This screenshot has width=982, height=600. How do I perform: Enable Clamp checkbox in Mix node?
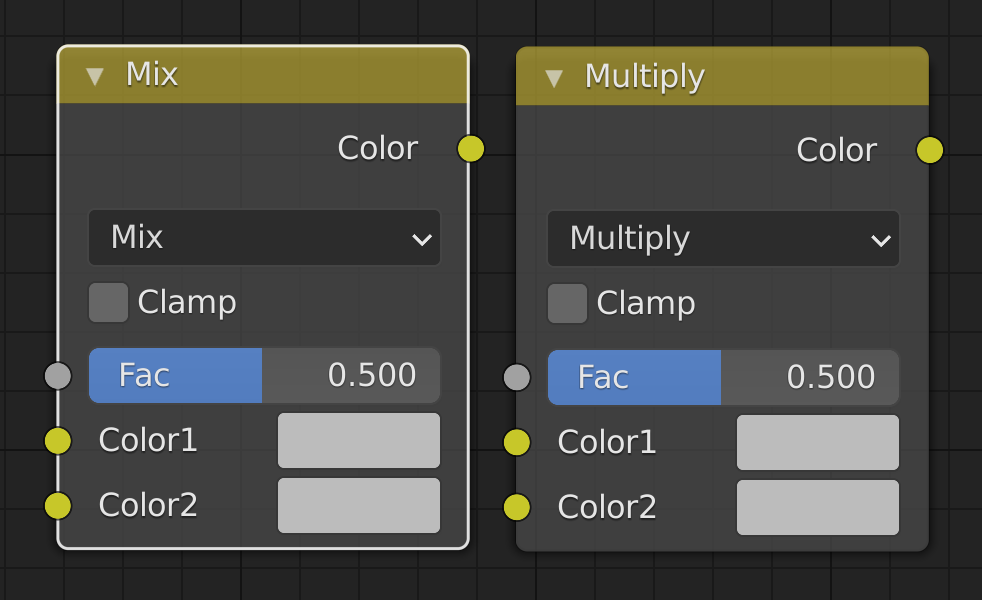pos(108,303)
